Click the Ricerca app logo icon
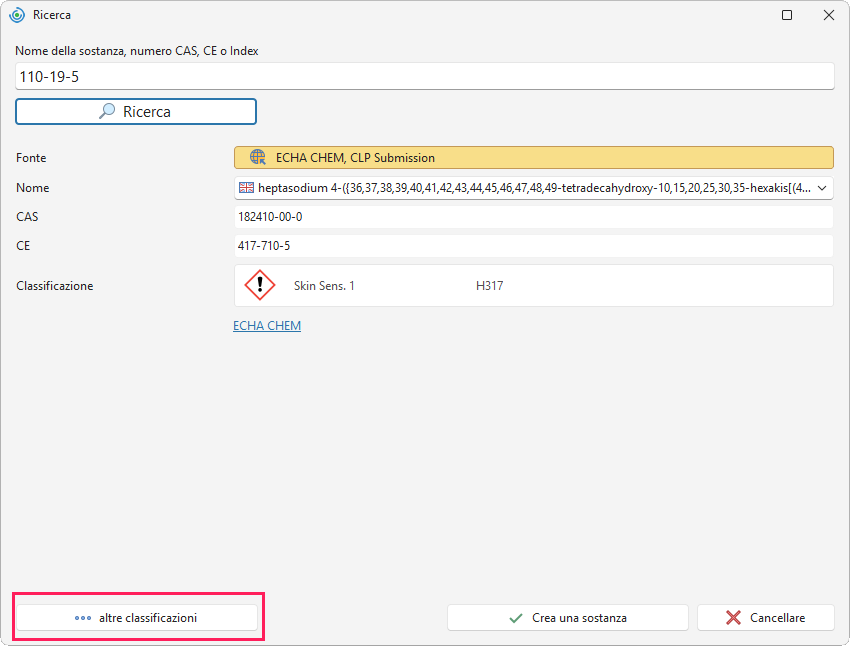The image size is (850, 646). coord(17,15)
